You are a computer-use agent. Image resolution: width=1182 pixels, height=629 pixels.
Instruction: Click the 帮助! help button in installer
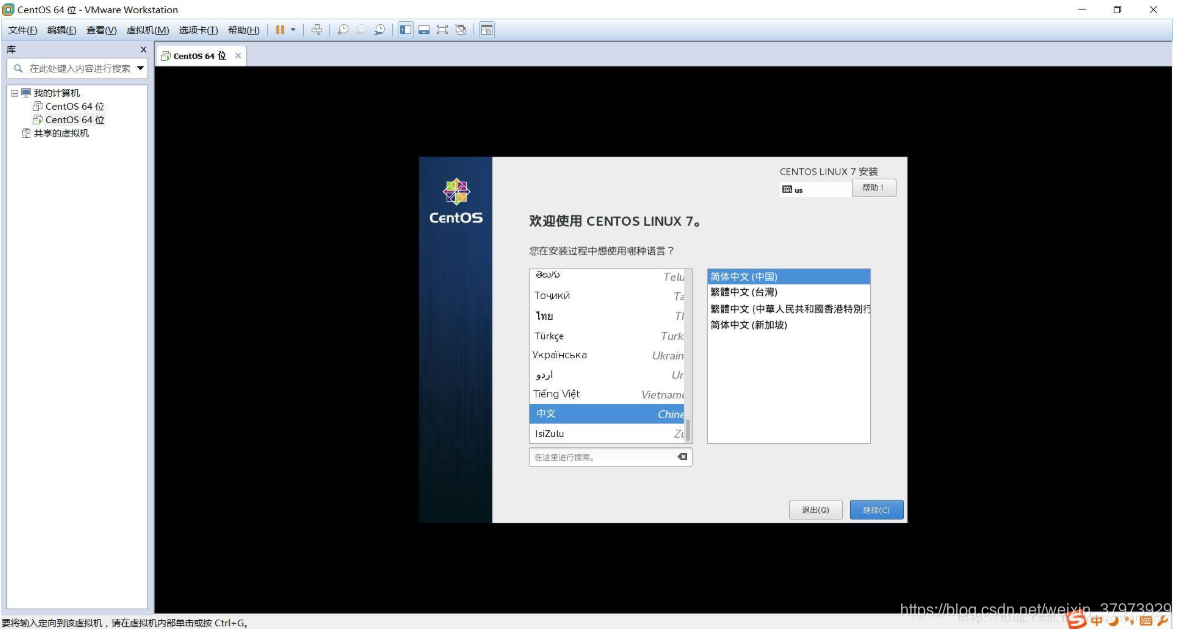pos(874,188)
